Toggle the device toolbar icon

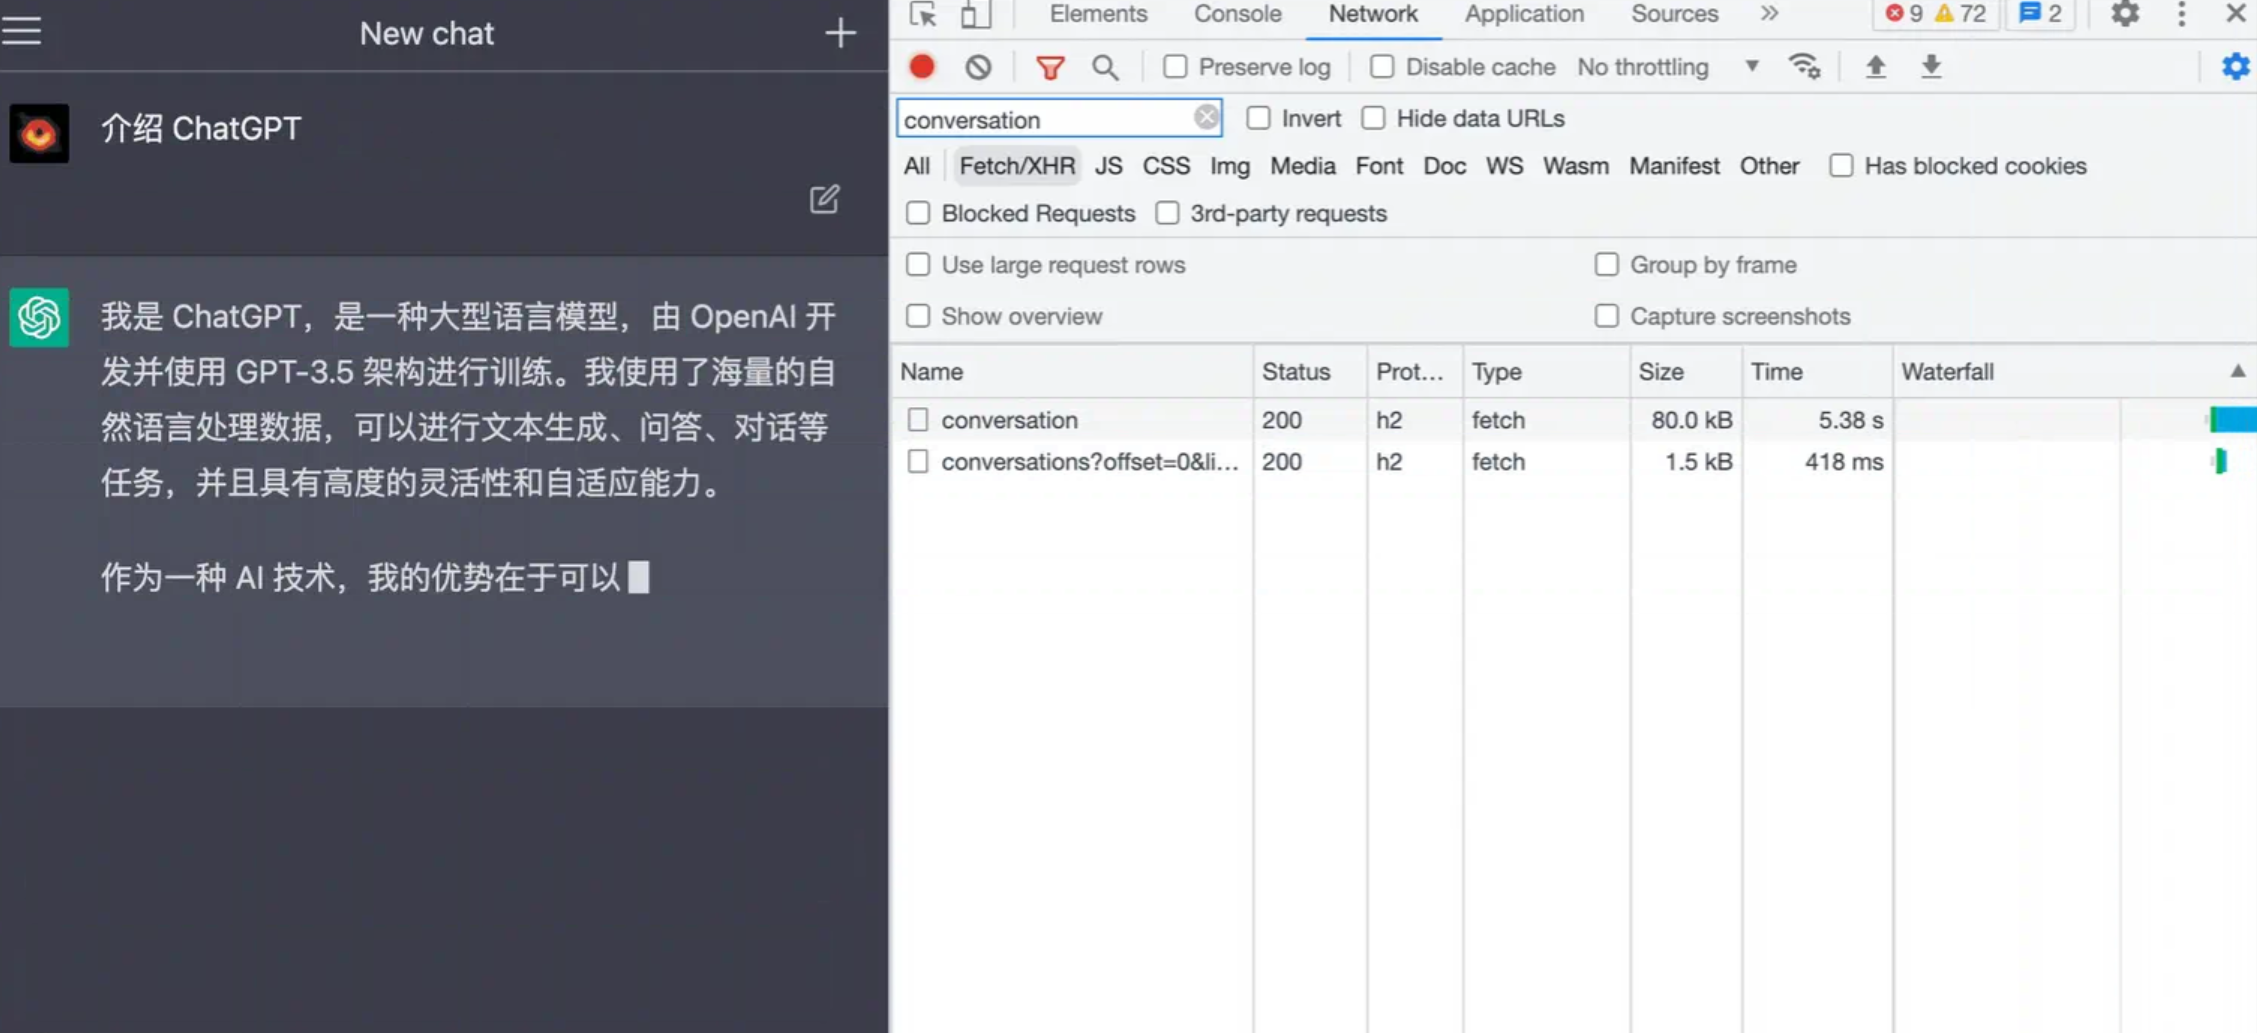975,14
